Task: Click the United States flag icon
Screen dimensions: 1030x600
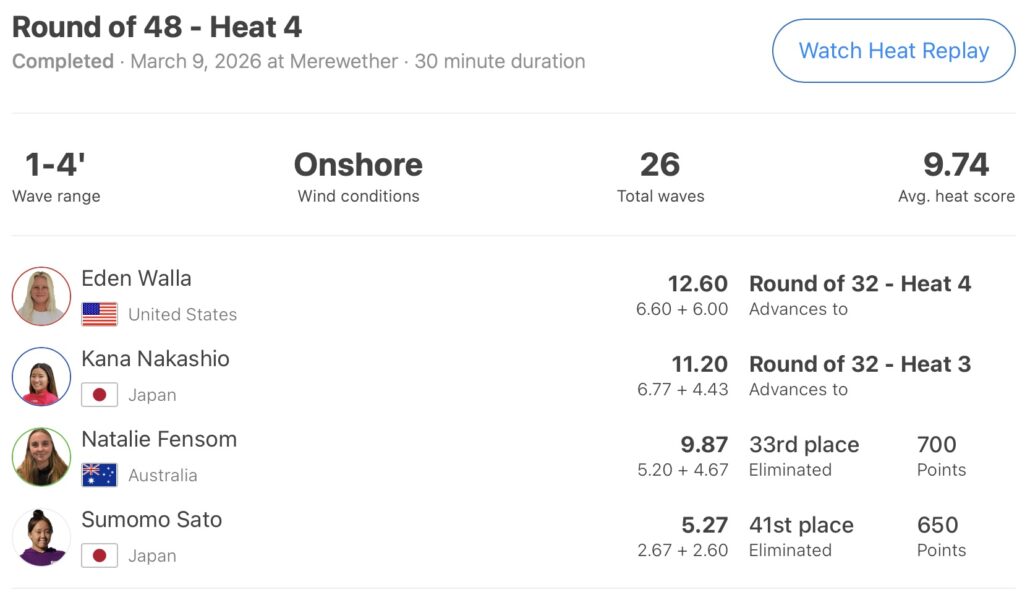Action: [x=99, y=314]
